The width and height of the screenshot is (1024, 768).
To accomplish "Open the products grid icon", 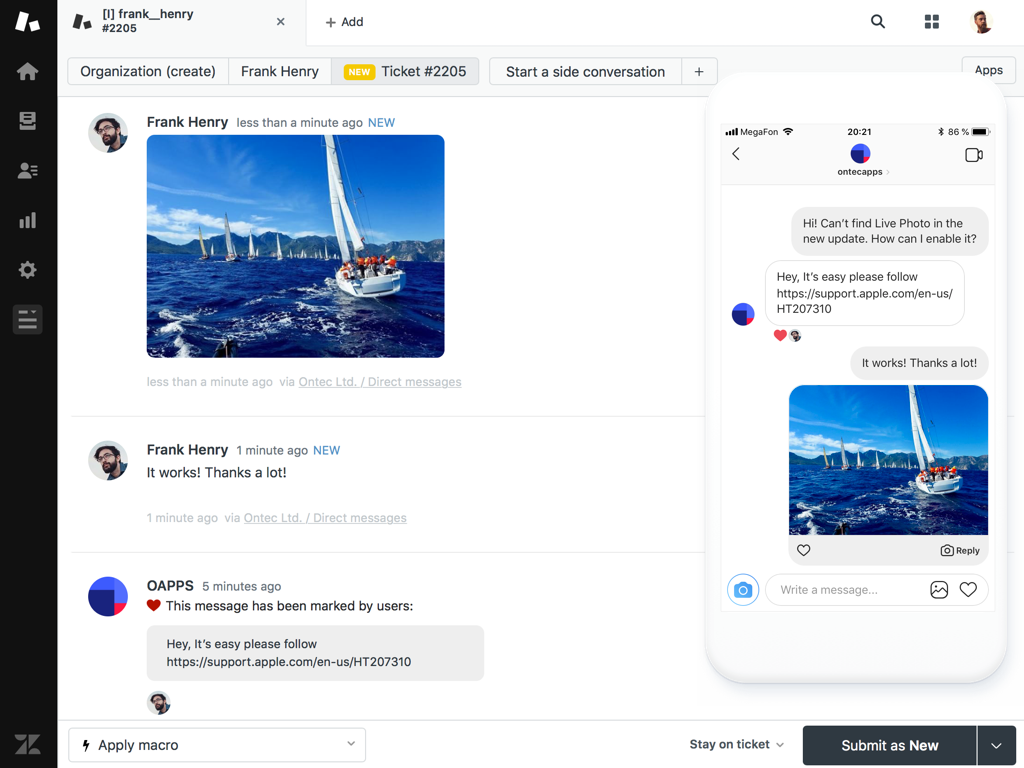I will coord(932,22).
